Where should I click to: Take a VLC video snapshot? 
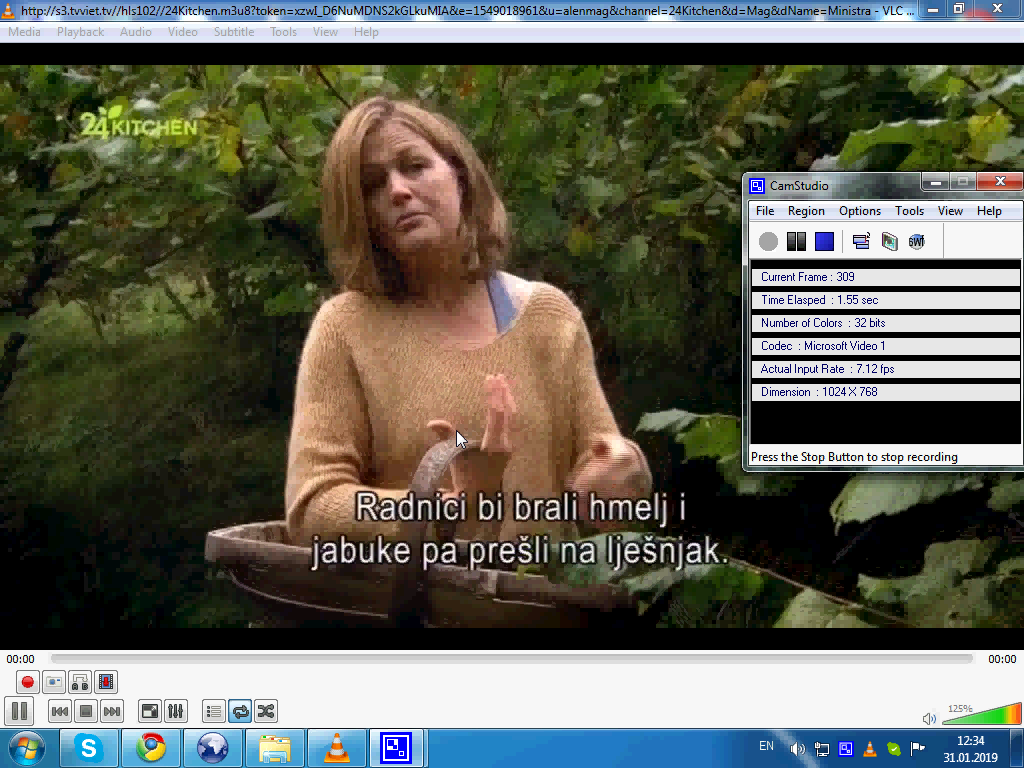[54, 682]
